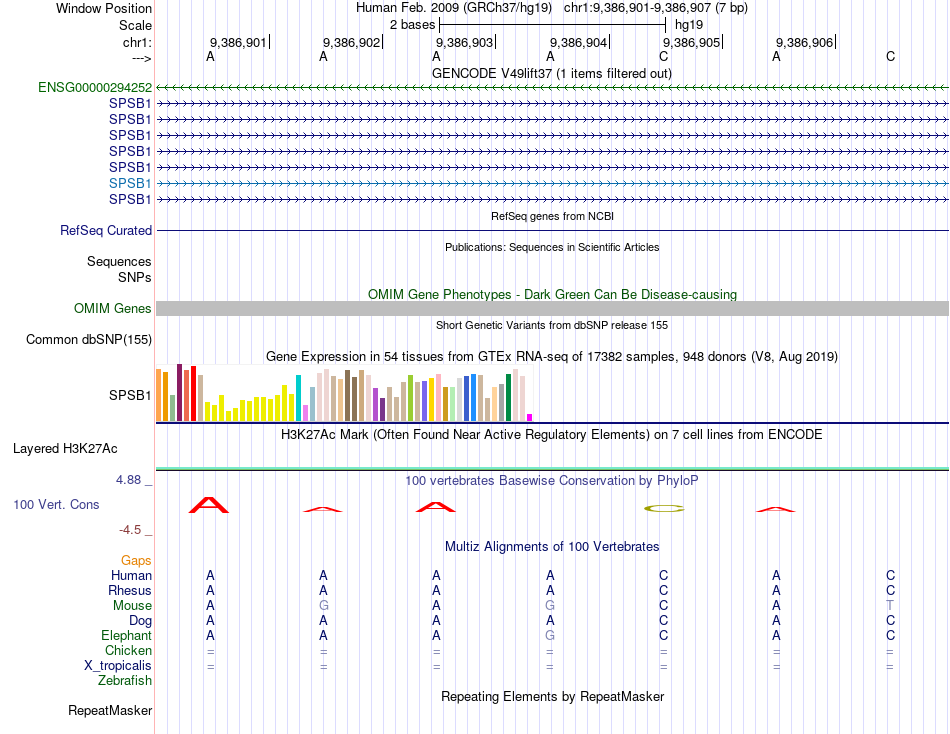Click the OMIM Genes gray bar

552,309
